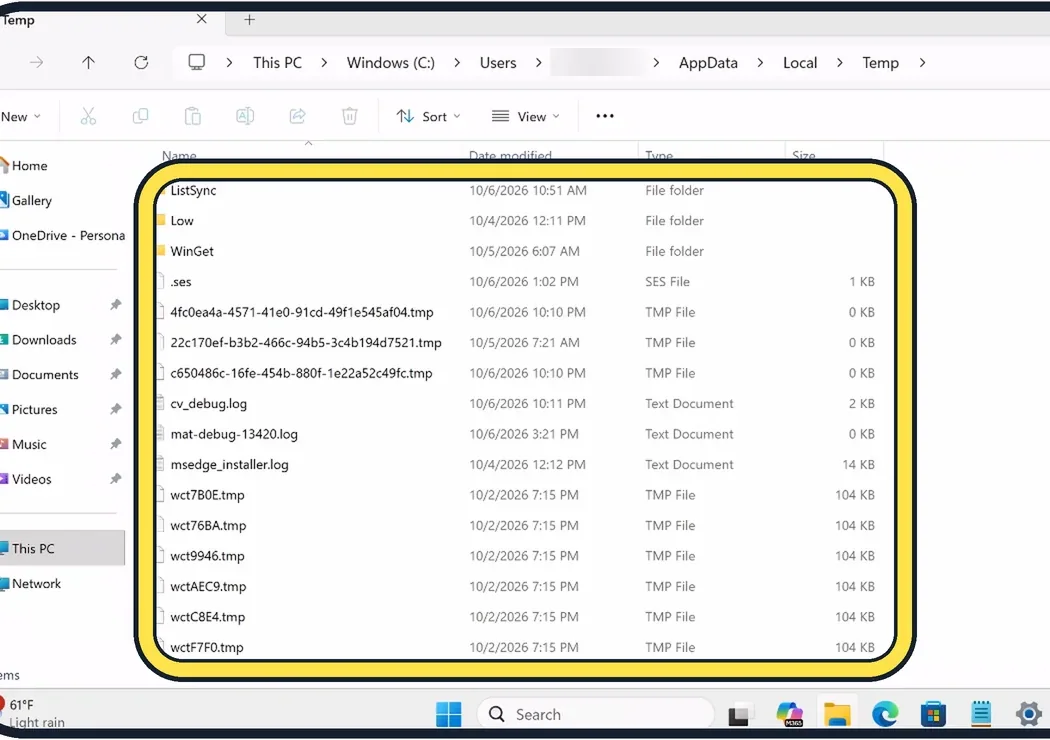This screenshot has height=740, width=1050.
Task: Open Notepad icon in taskbar
Action: (981, 714)
